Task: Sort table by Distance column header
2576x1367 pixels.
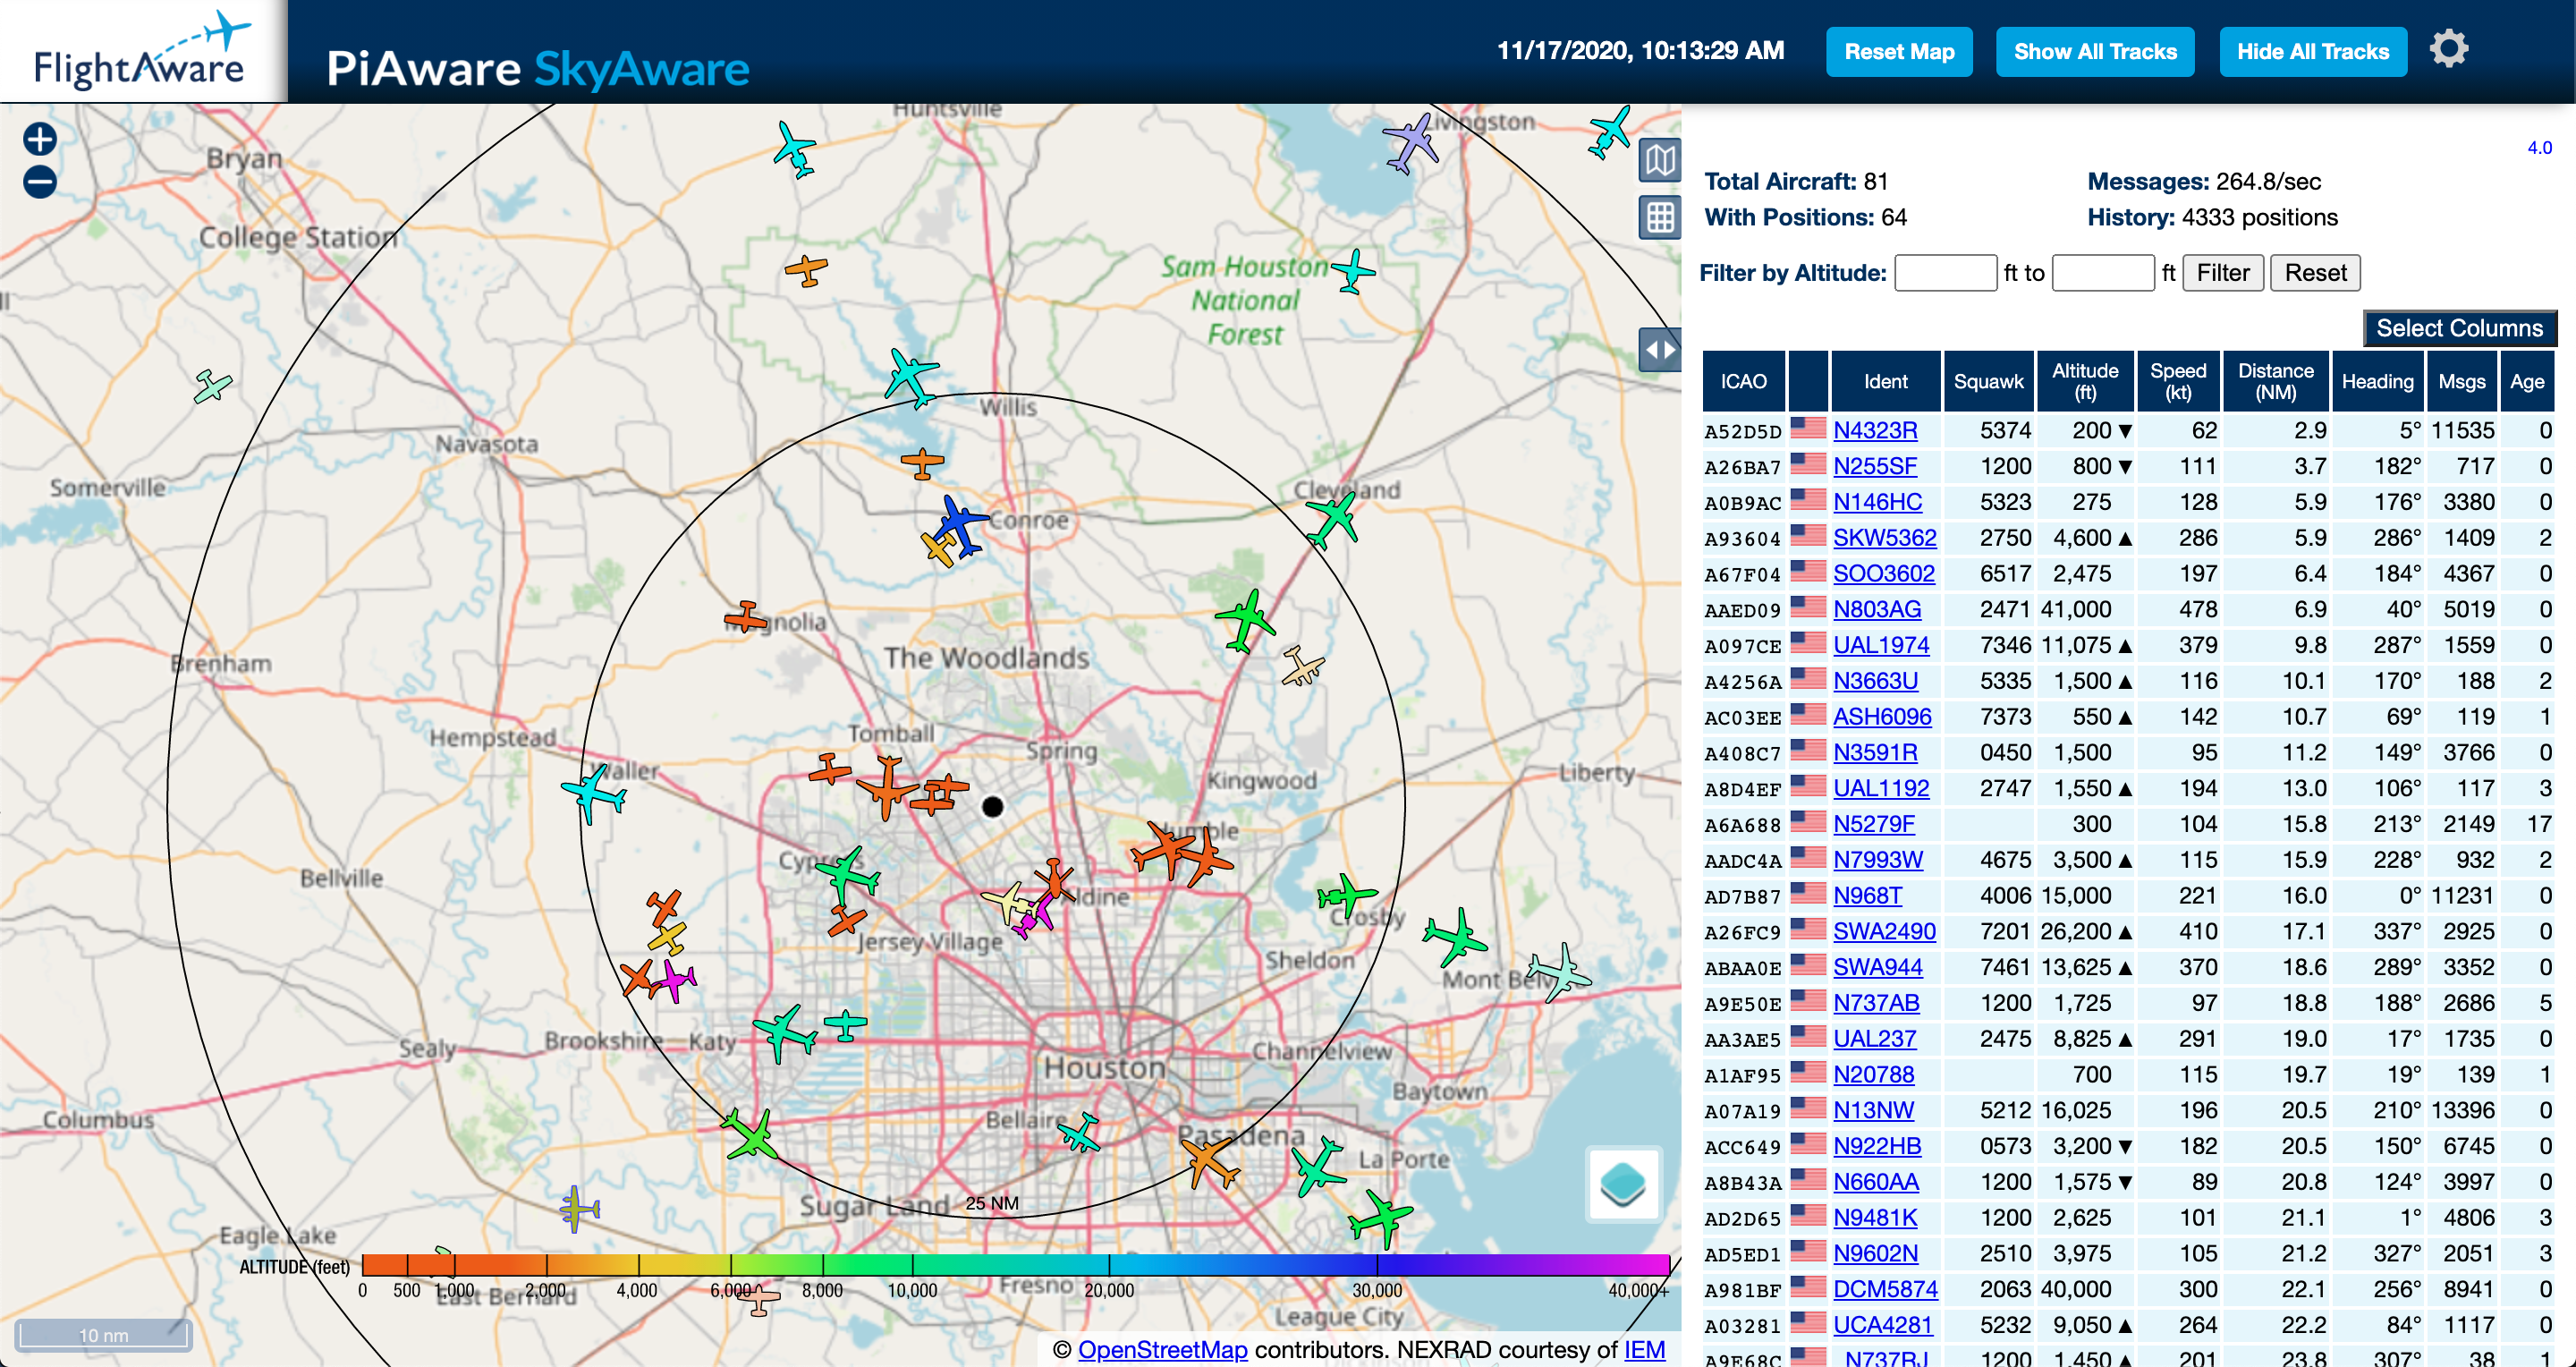Action: pyautogui.click(x=2275, y=381)
